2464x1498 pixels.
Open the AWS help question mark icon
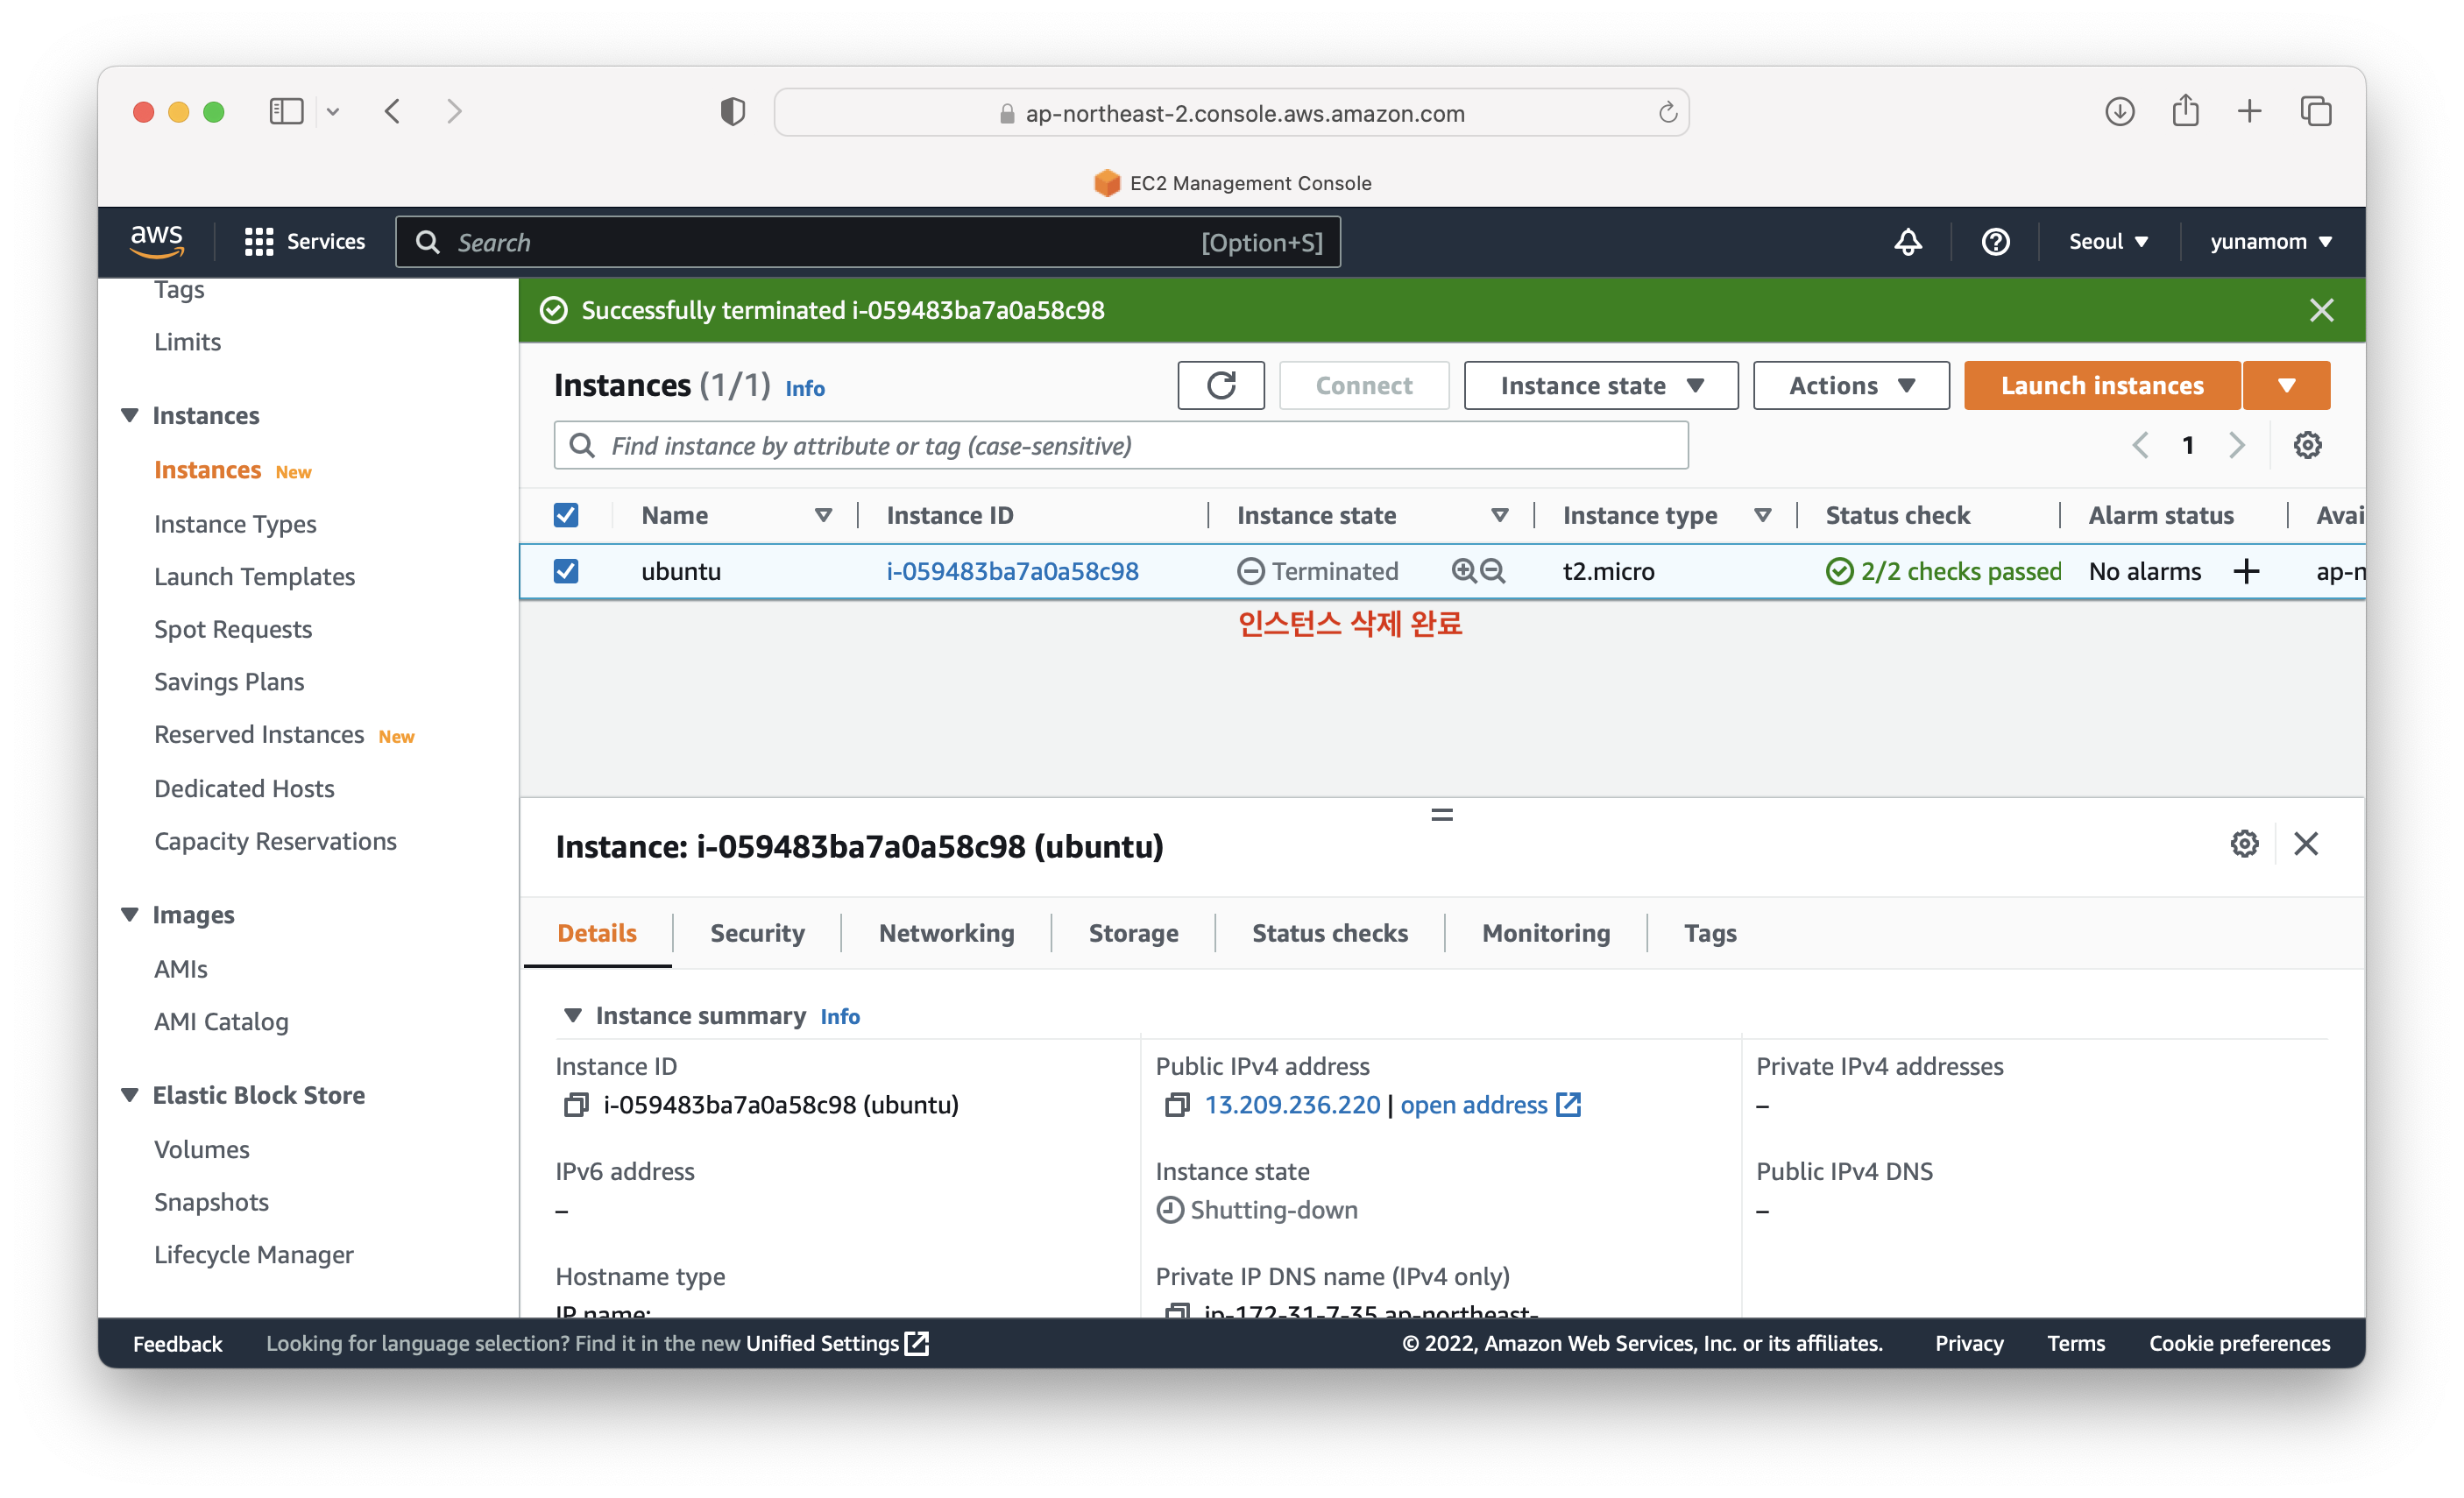pyautogui.click(x=1995, y=242)
